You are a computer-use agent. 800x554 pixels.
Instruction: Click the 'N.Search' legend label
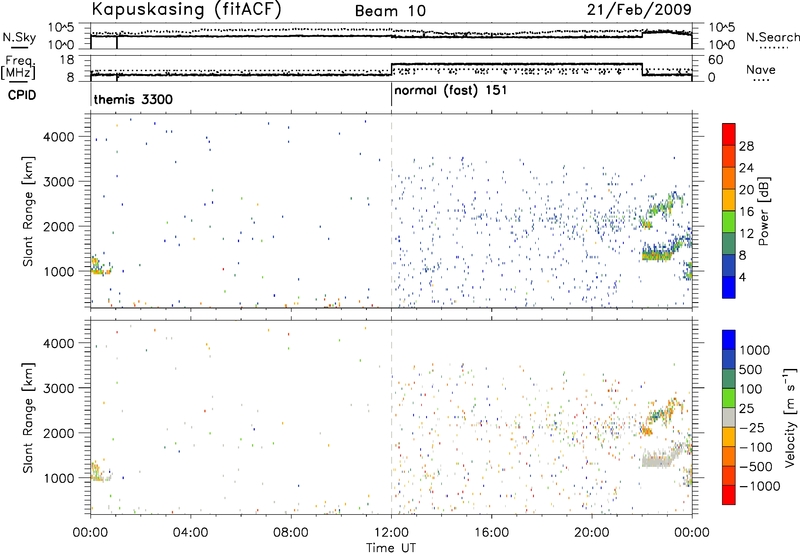pyautogui.click(x=772, y=37)
